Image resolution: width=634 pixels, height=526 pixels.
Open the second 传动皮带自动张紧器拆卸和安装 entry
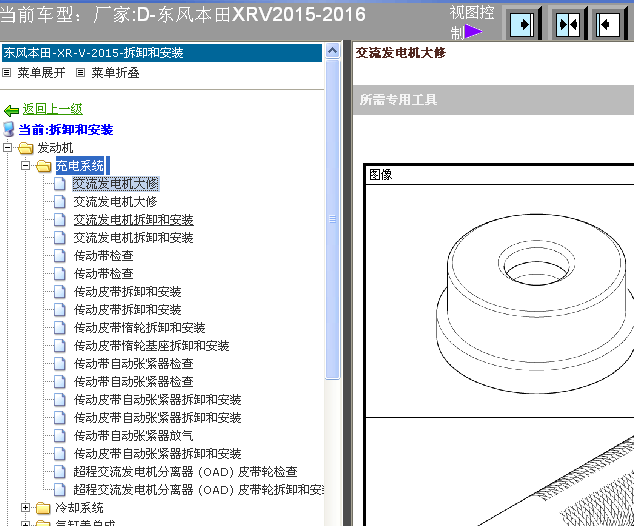[158, 418]
